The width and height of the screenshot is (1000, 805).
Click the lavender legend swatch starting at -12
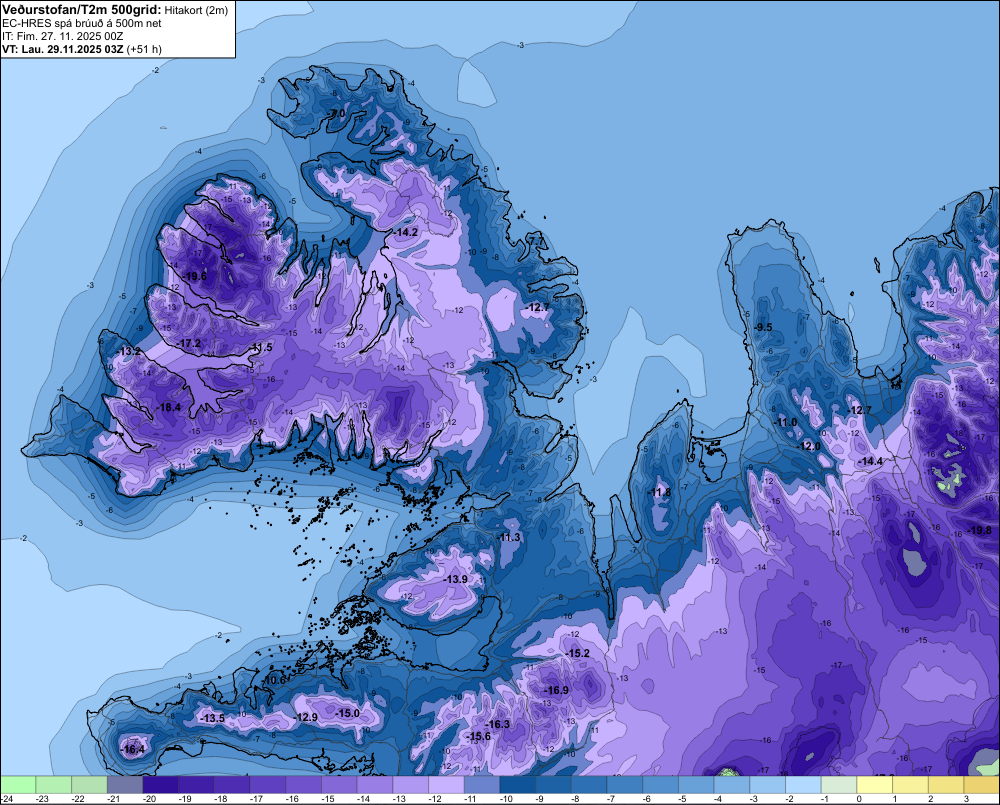tap(446, 784)
